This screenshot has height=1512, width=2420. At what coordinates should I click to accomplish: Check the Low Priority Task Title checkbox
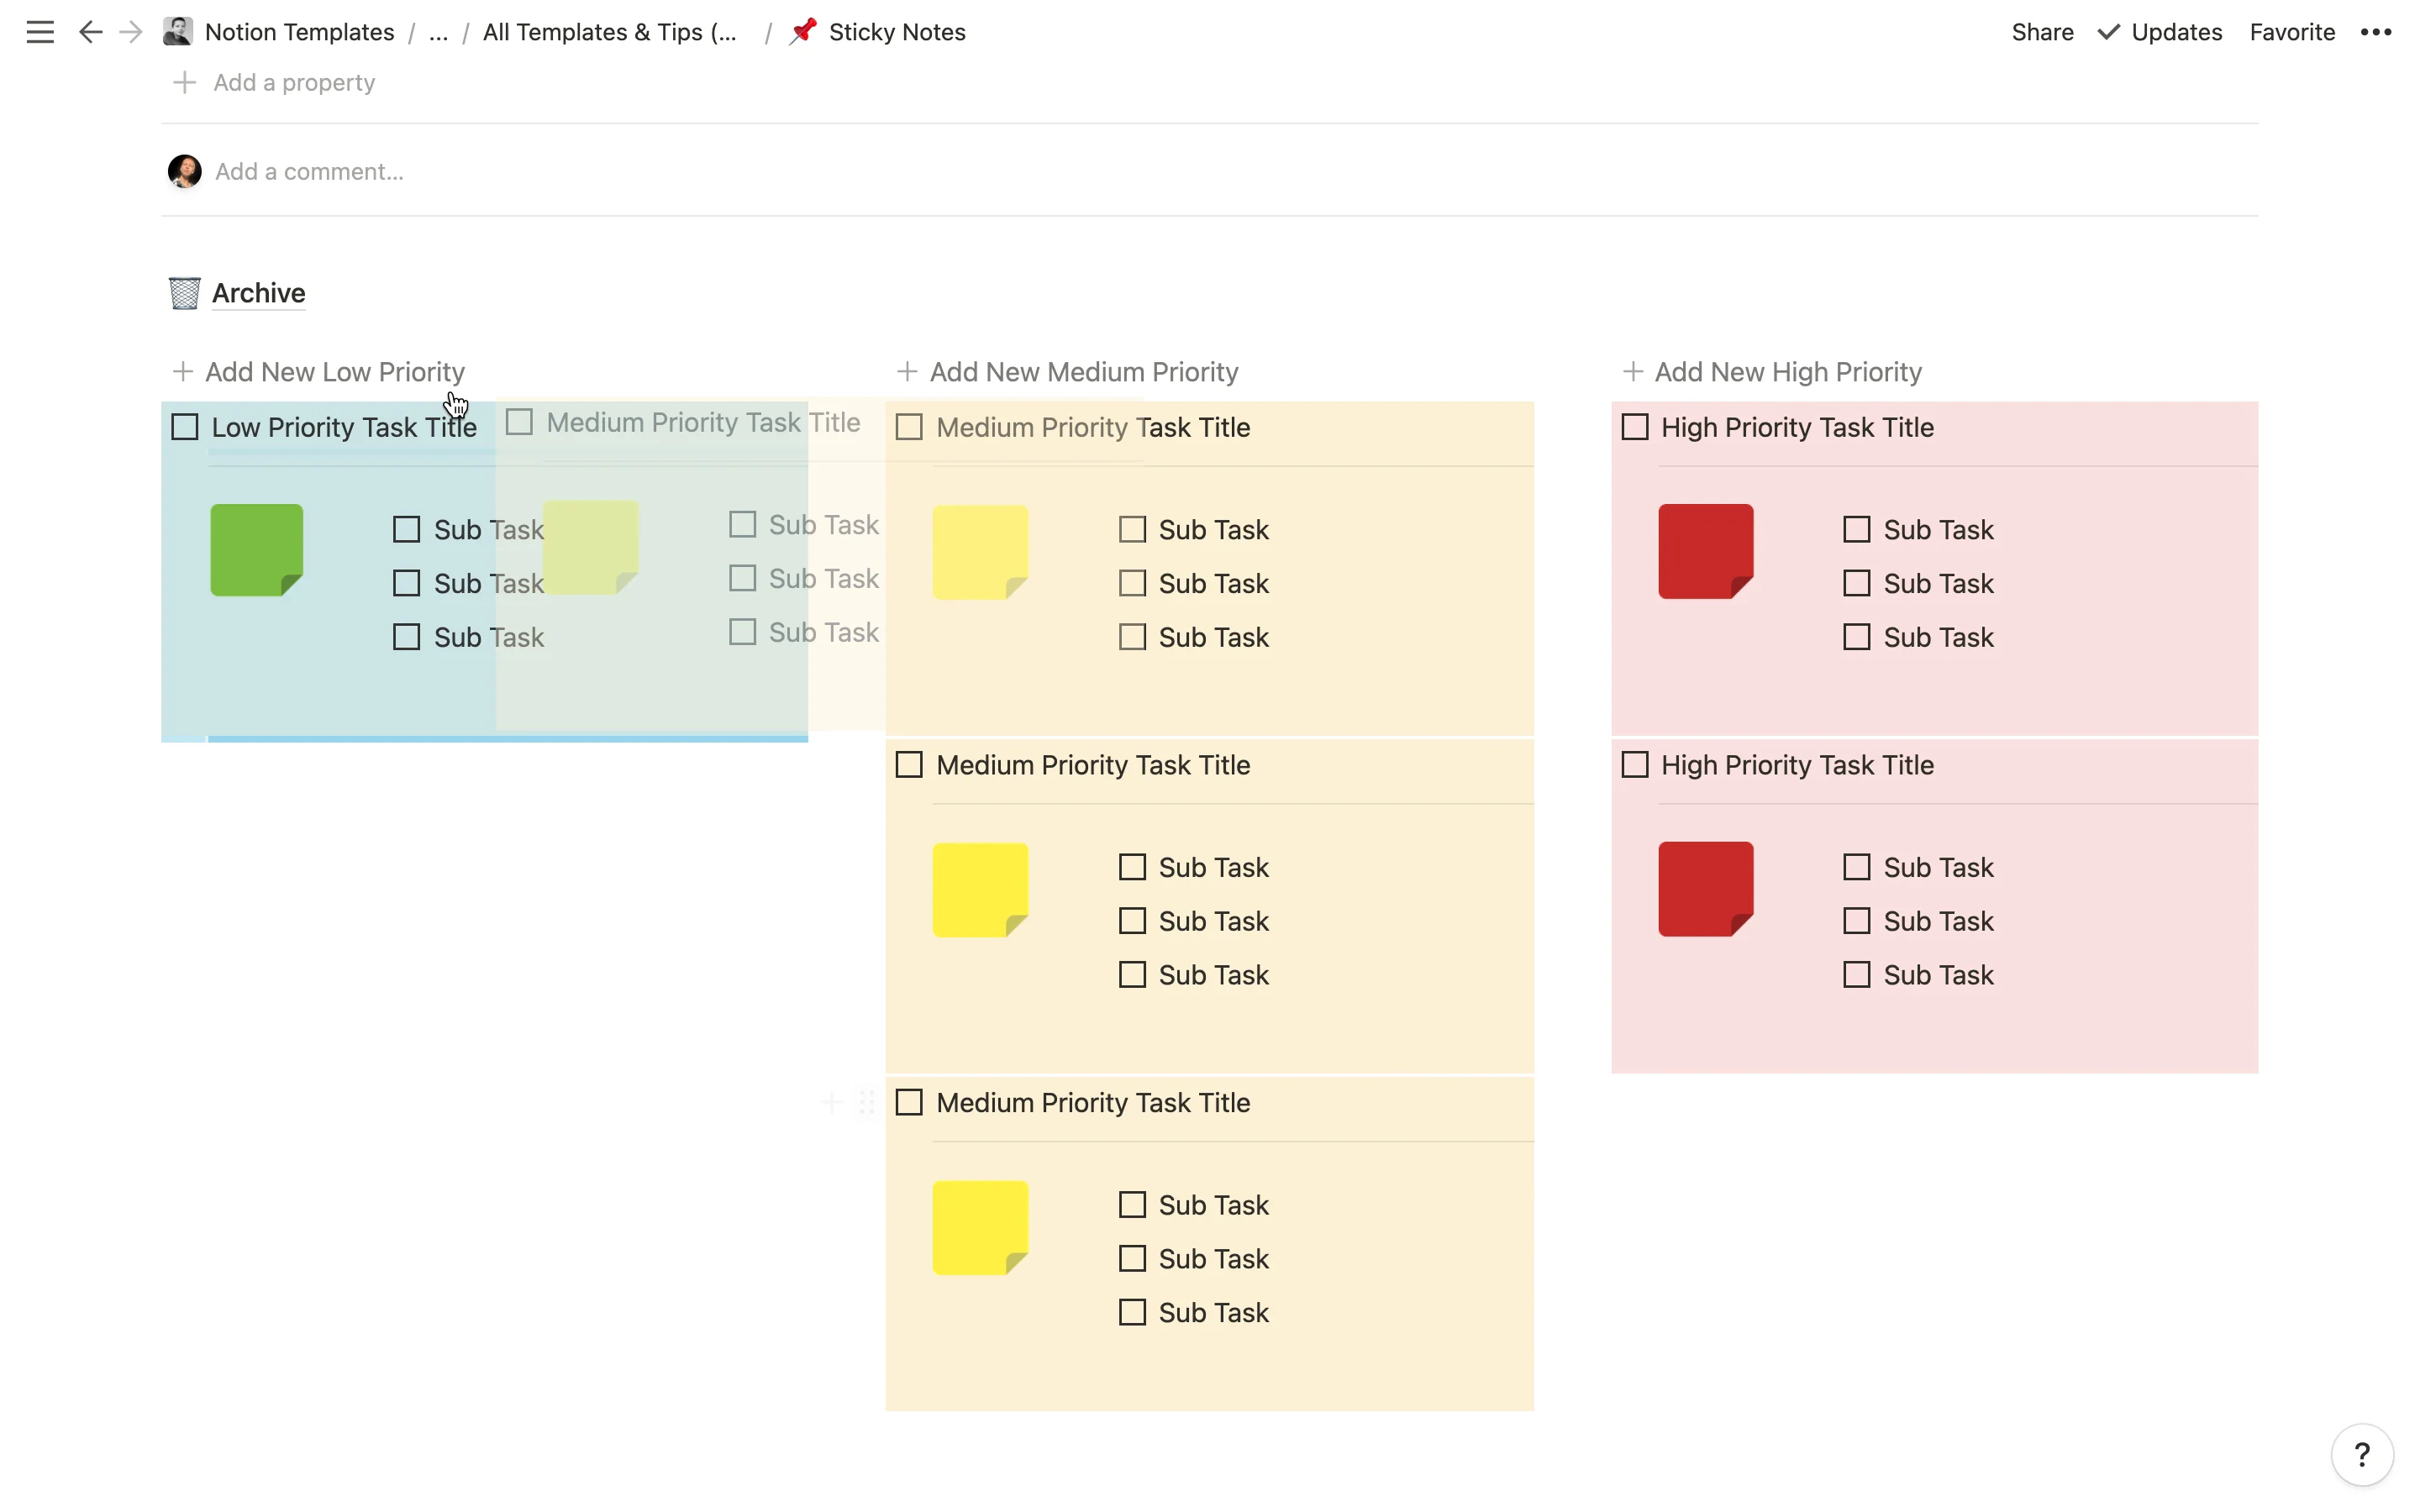(184, 426)
